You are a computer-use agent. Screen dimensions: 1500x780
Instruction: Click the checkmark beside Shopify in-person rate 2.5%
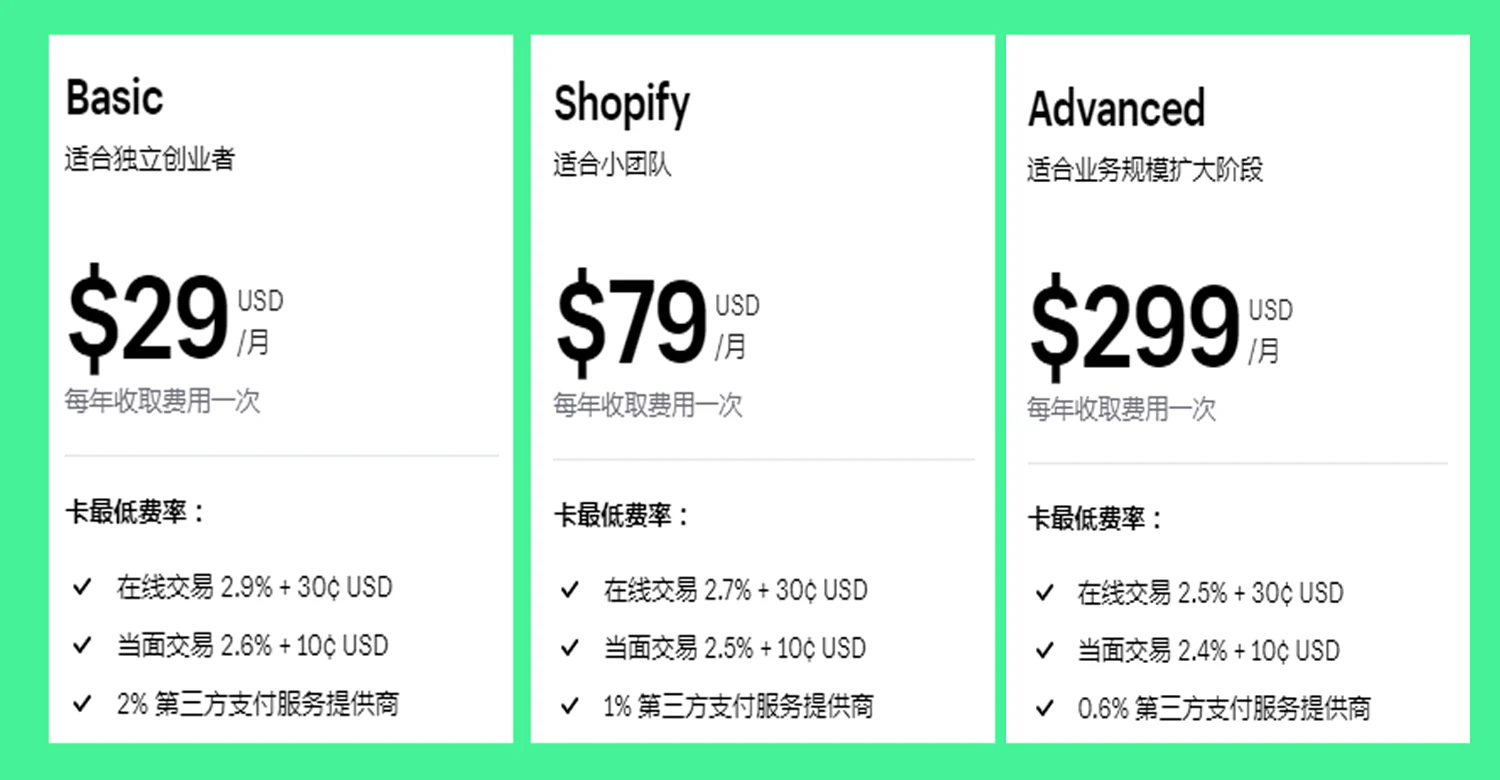(x=570, y=648)
